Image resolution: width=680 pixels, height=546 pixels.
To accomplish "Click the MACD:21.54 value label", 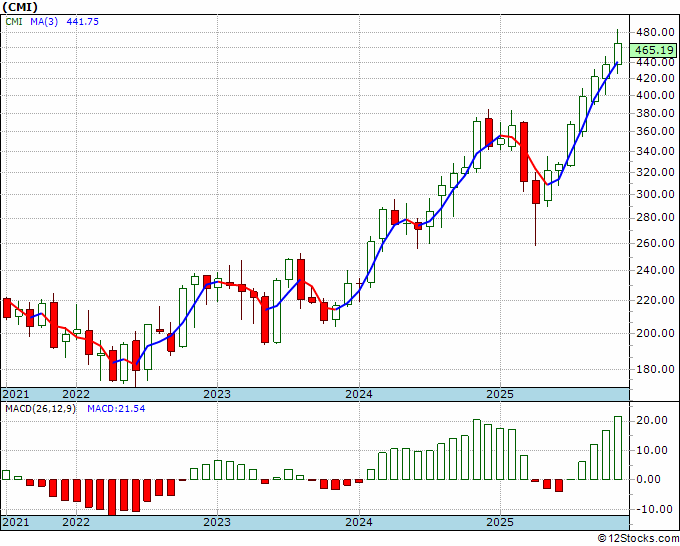I will [x=116, y=409].
